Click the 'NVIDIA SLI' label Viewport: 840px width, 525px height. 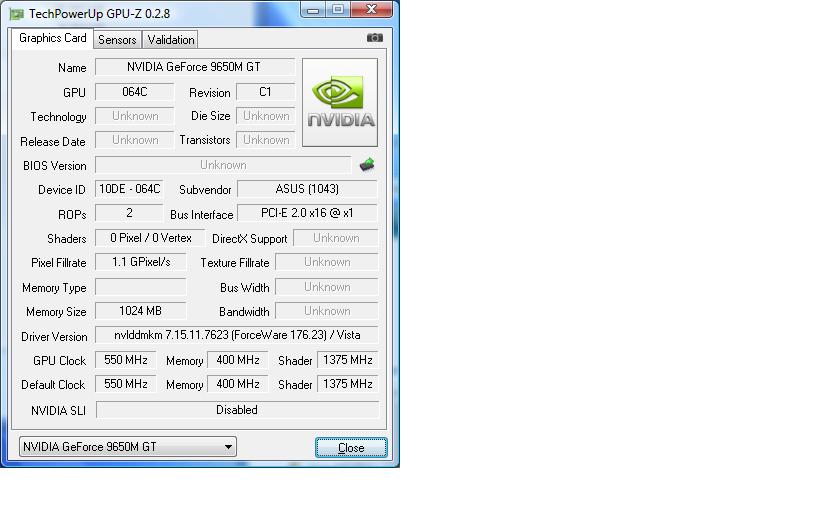(58, 411)
